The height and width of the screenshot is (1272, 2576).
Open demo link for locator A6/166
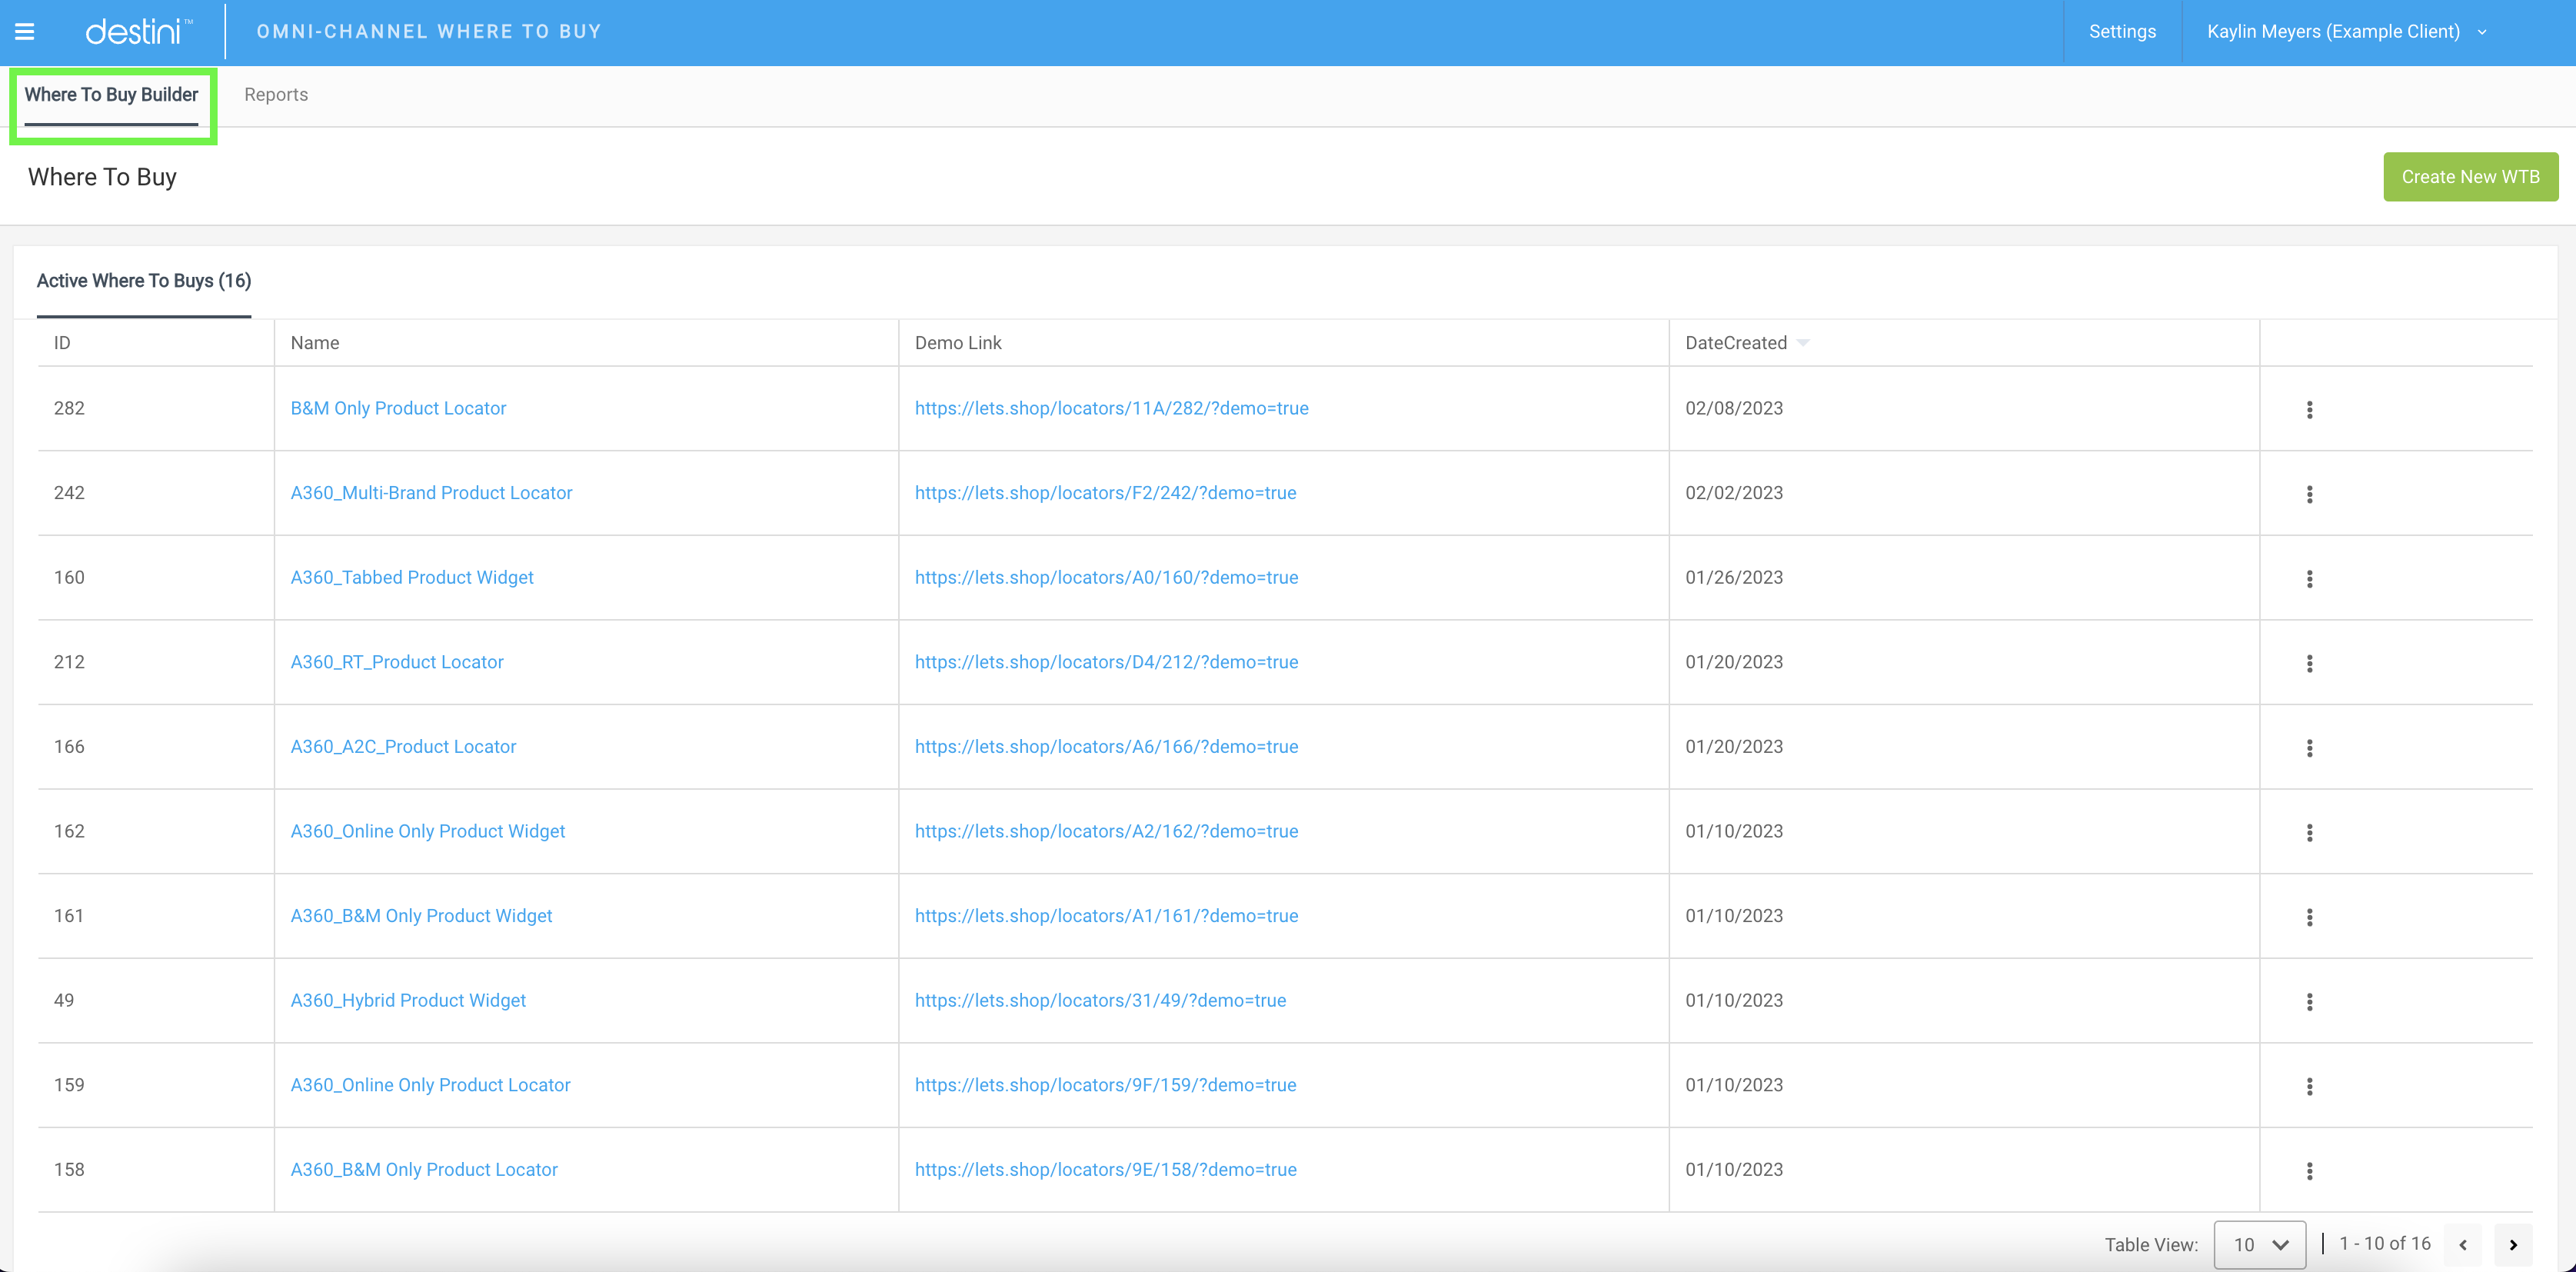[1106, 747]
